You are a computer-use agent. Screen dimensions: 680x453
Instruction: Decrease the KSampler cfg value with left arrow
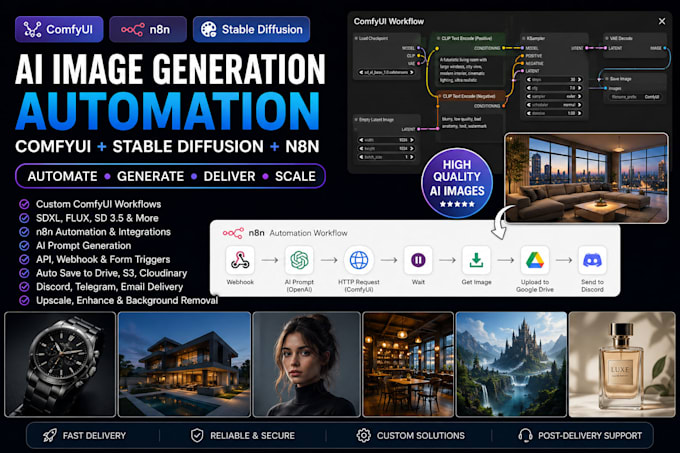[529, 88]
